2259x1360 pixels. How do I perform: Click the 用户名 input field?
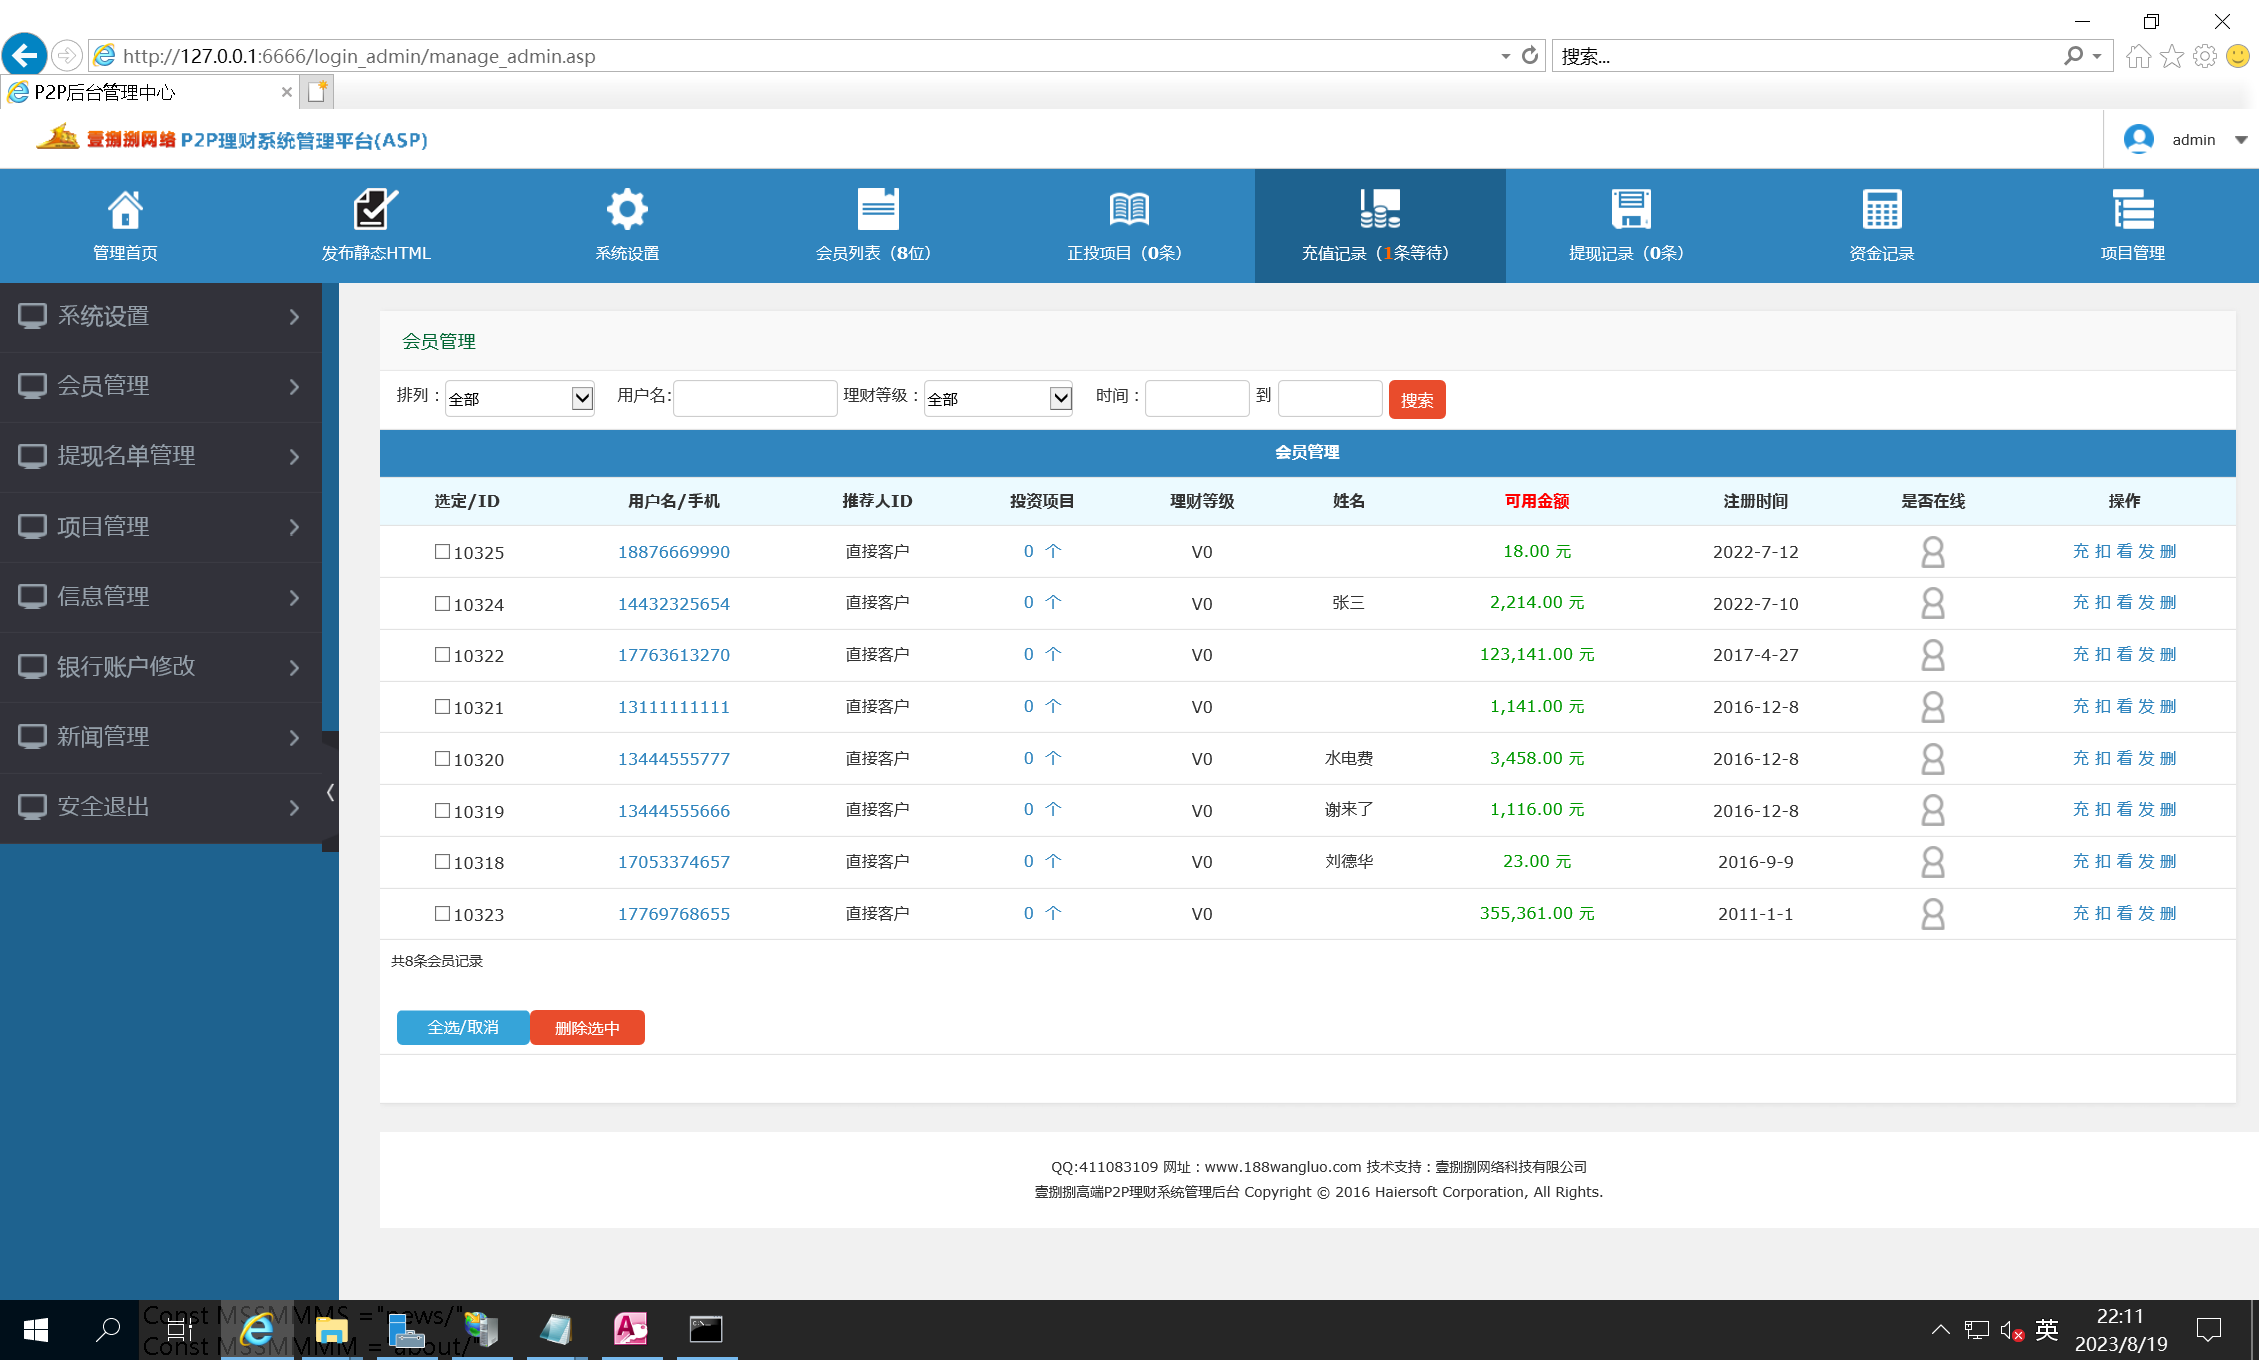click(755, 398)
